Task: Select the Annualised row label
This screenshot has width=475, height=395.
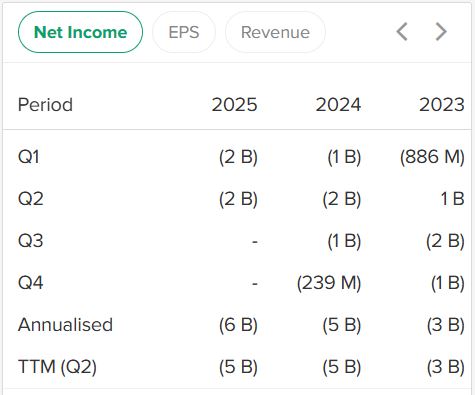Action: click(x=65, y=325)
